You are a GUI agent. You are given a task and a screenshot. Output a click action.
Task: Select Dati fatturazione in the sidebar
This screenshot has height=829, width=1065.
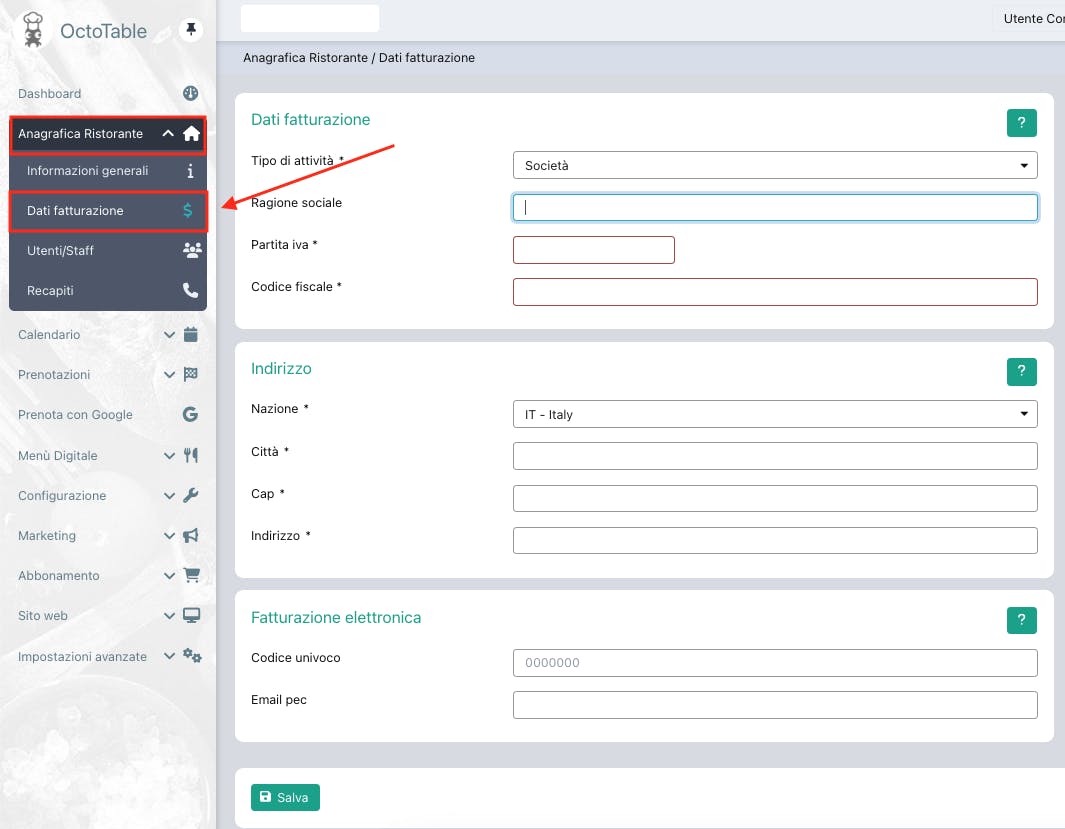pos(108,210)
